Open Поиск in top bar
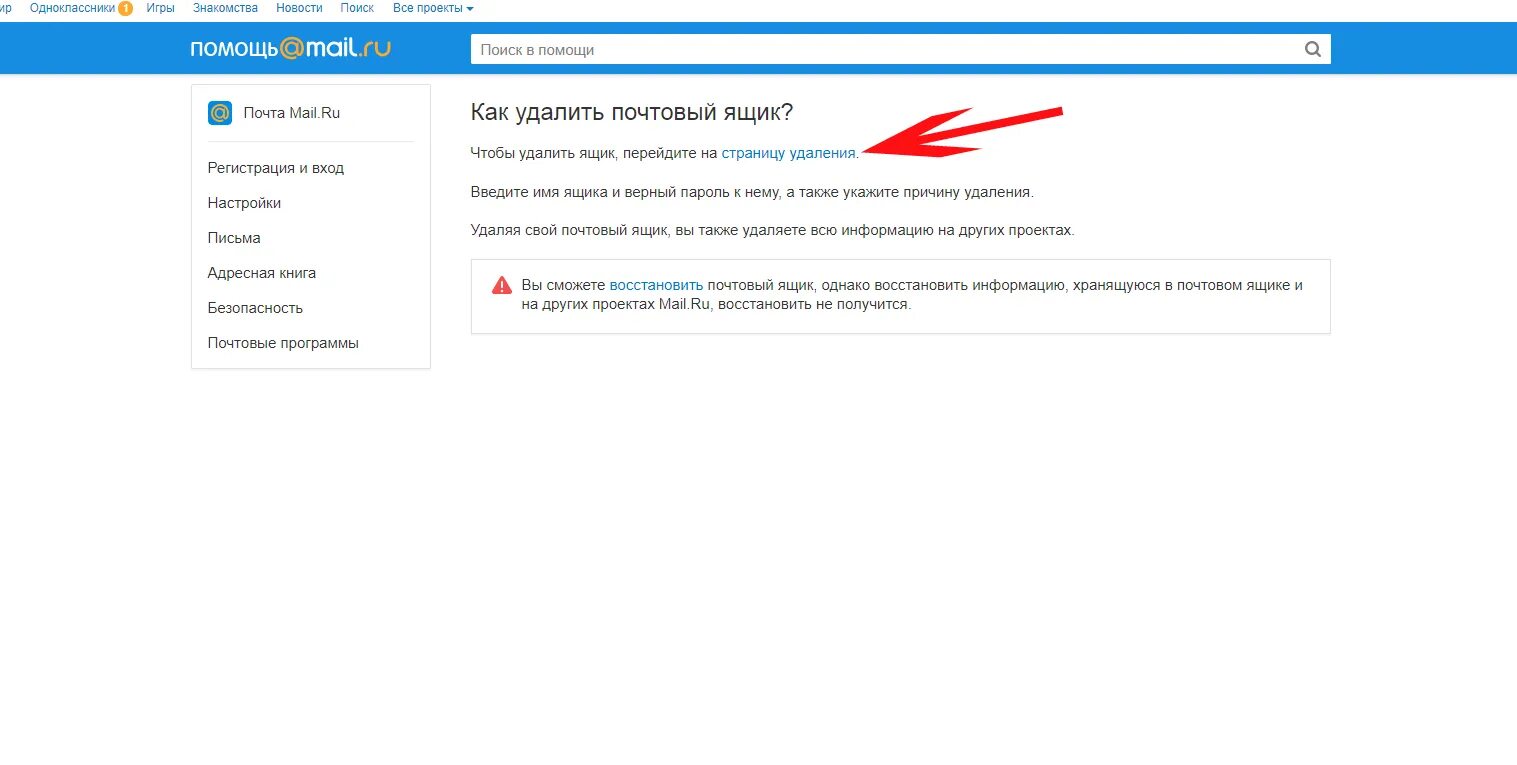Screen dimensions: 1517x765 (x=357, y=8)
